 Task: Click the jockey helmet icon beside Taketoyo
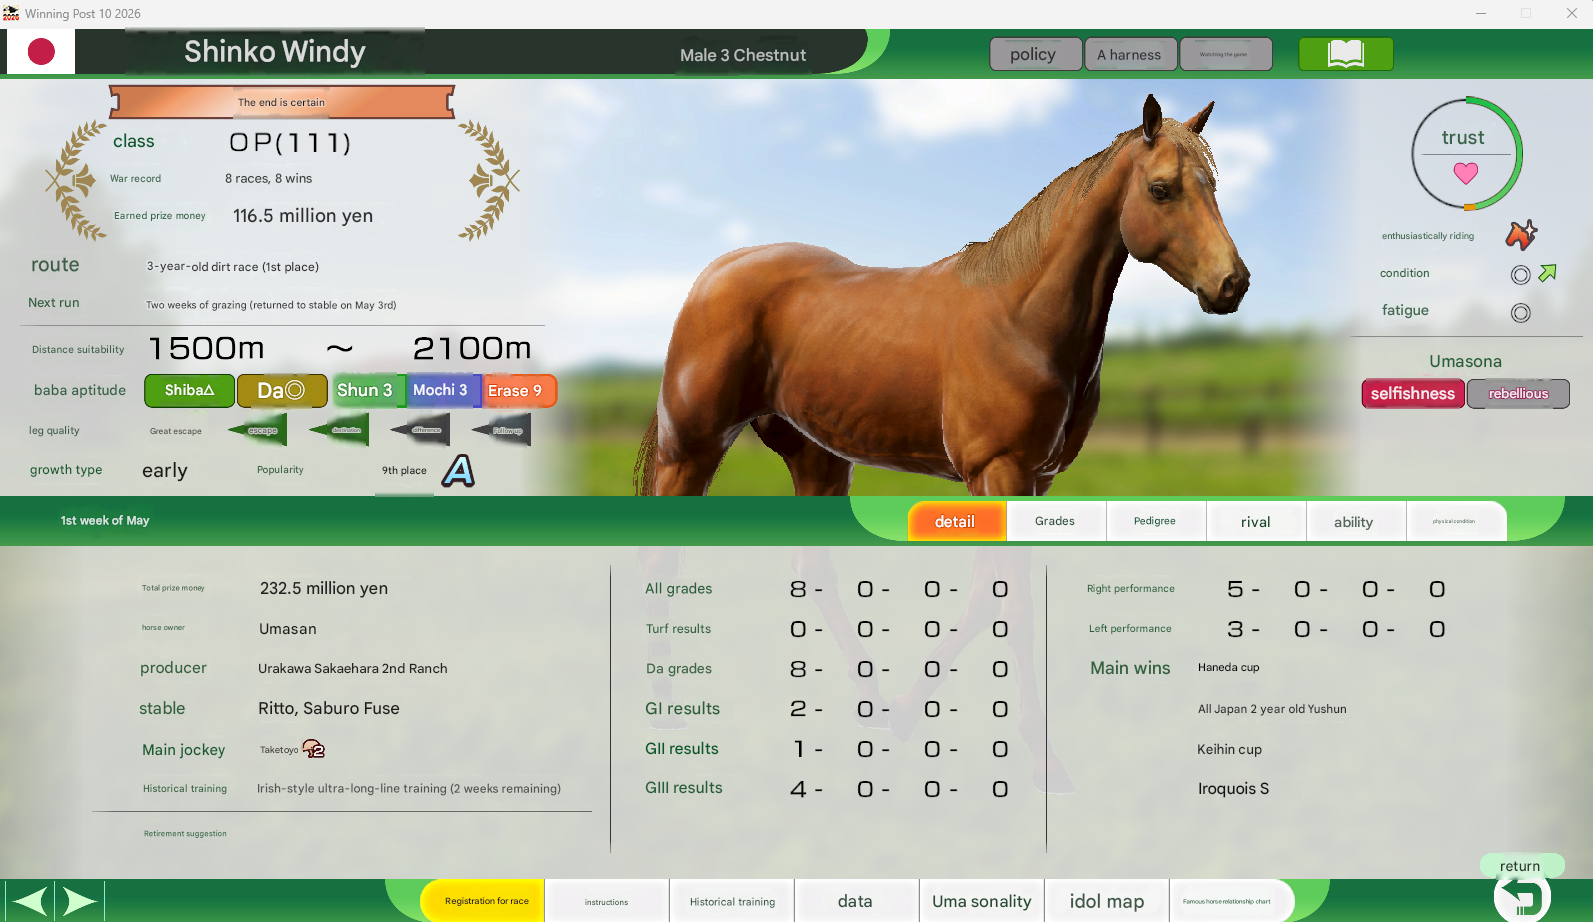click(x=314, y=749)
